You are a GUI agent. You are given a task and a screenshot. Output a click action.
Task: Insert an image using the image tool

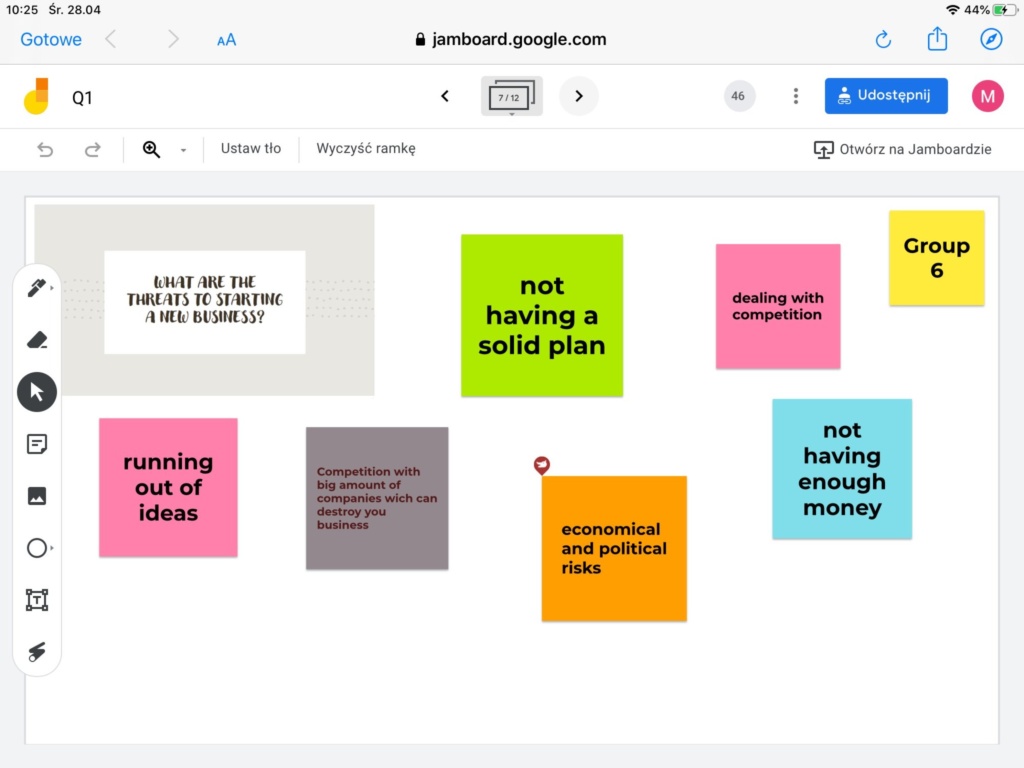tap(37, 496)
